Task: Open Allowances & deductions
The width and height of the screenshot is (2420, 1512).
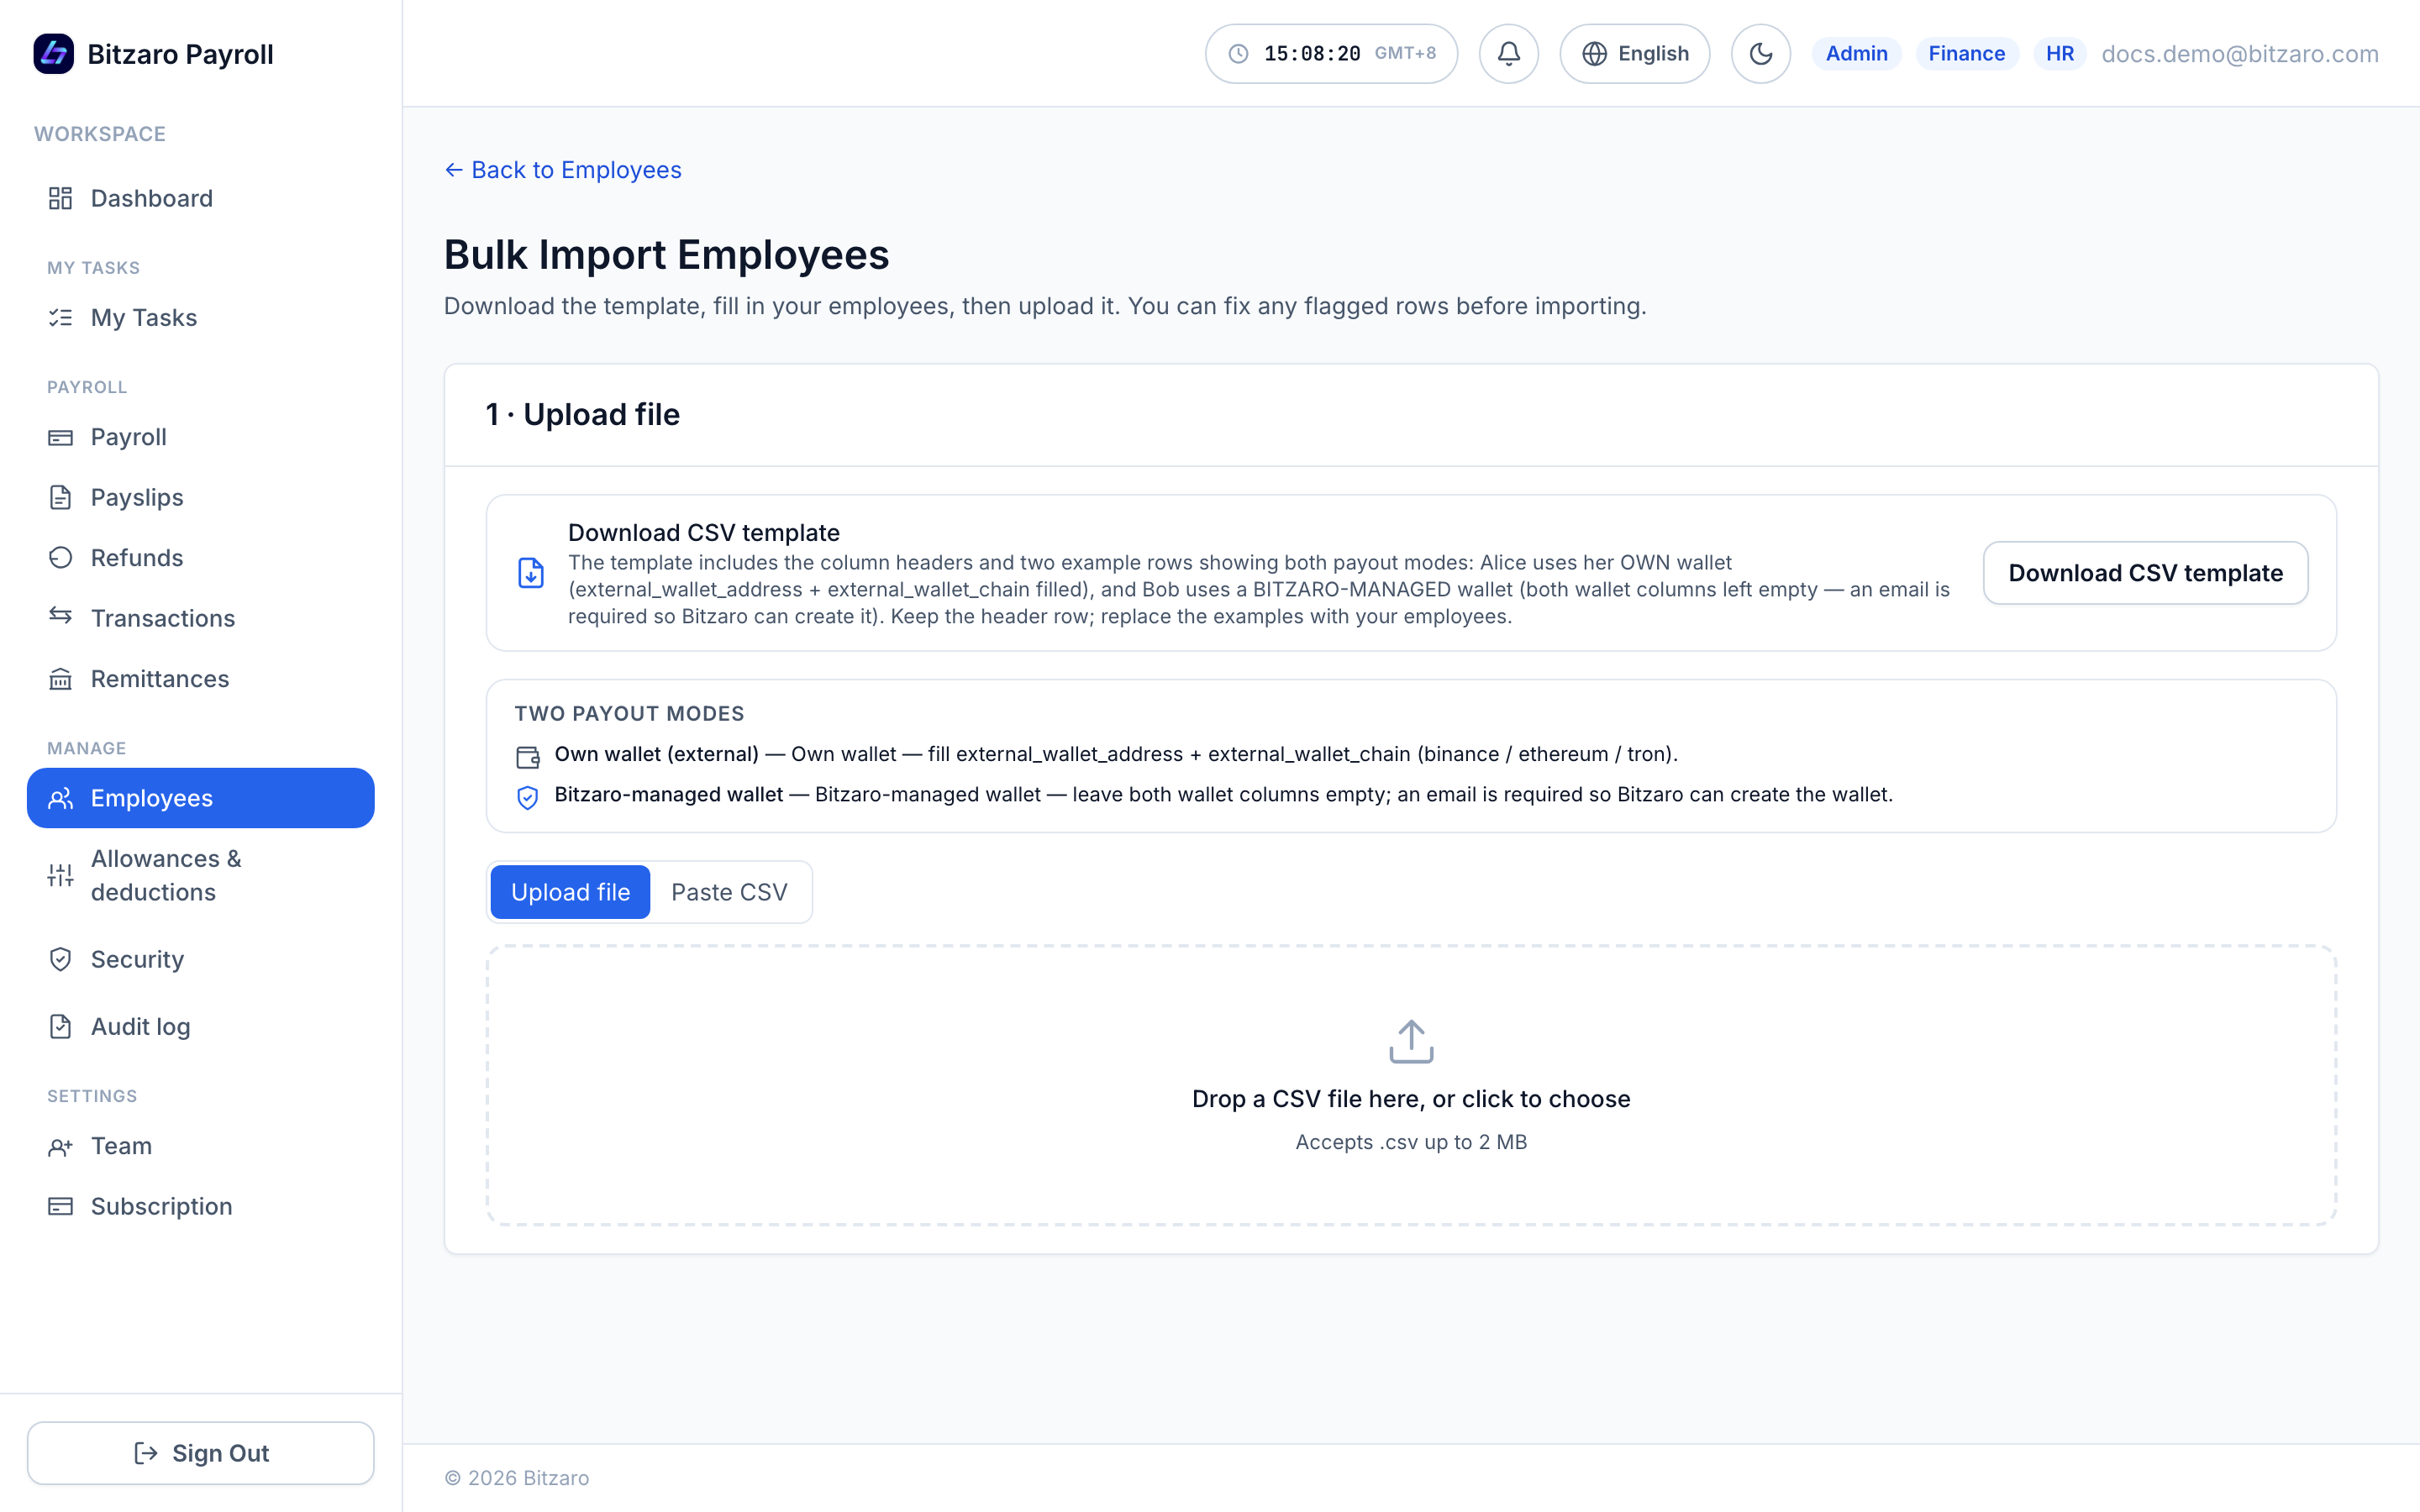Action: [x=200, y=875]
